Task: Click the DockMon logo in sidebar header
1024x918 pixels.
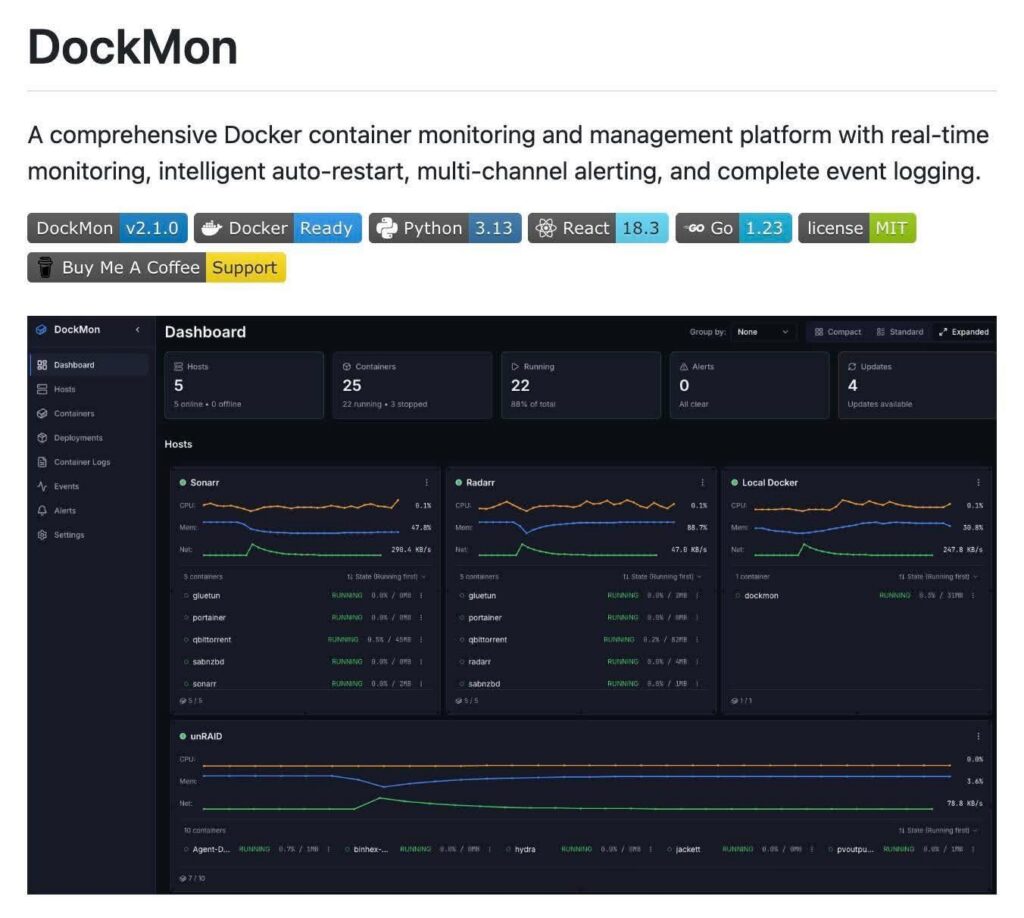Action: click(41, 330)
